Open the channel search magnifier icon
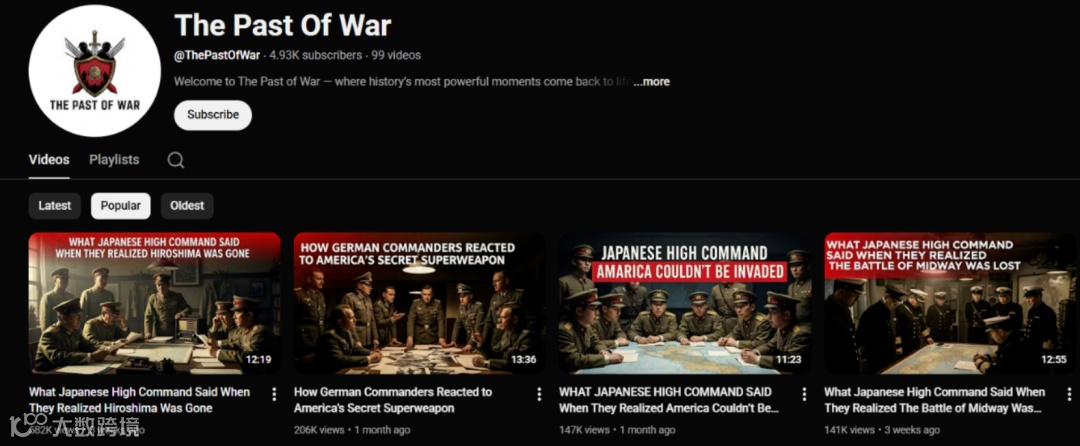The height and width of the screenshot is (446, 1080). click(176, 160)
